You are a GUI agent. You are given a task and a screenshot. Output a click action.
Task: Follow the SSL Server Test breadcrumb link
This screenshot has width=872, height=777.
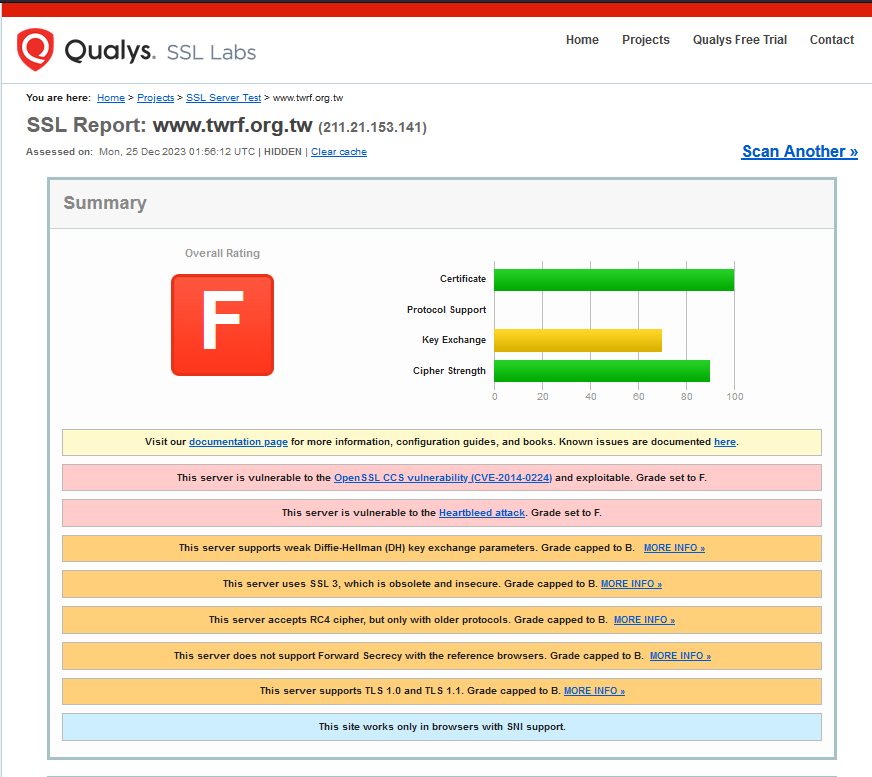point(223,98)
